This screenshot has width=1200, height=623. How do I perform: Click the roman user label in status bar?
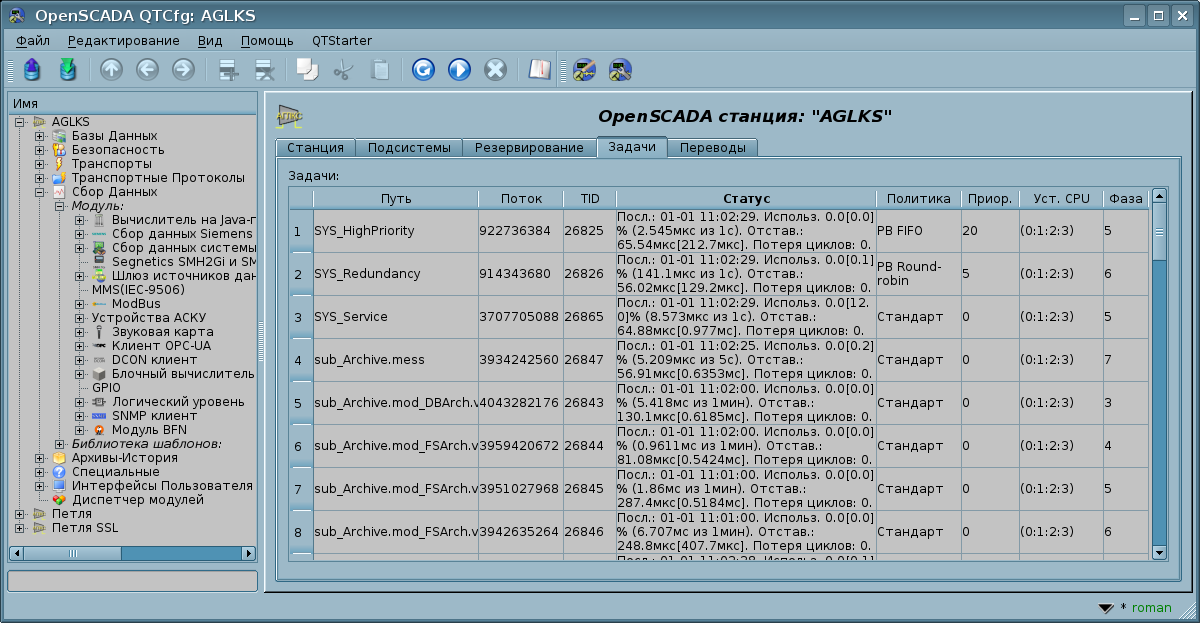(1151, 607)
